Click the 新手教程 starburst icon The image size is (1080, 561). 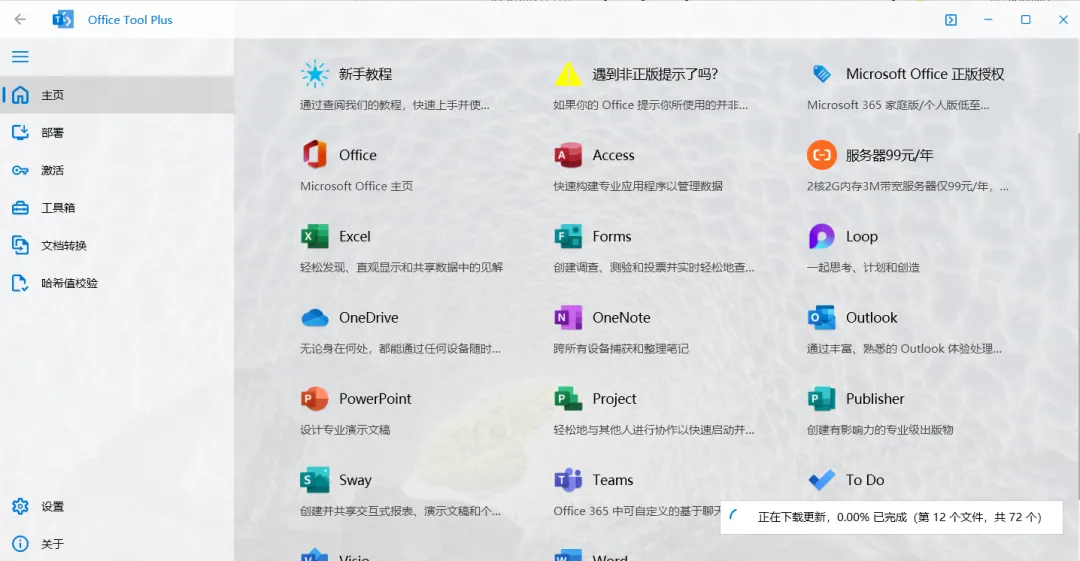tap(315, 74)
